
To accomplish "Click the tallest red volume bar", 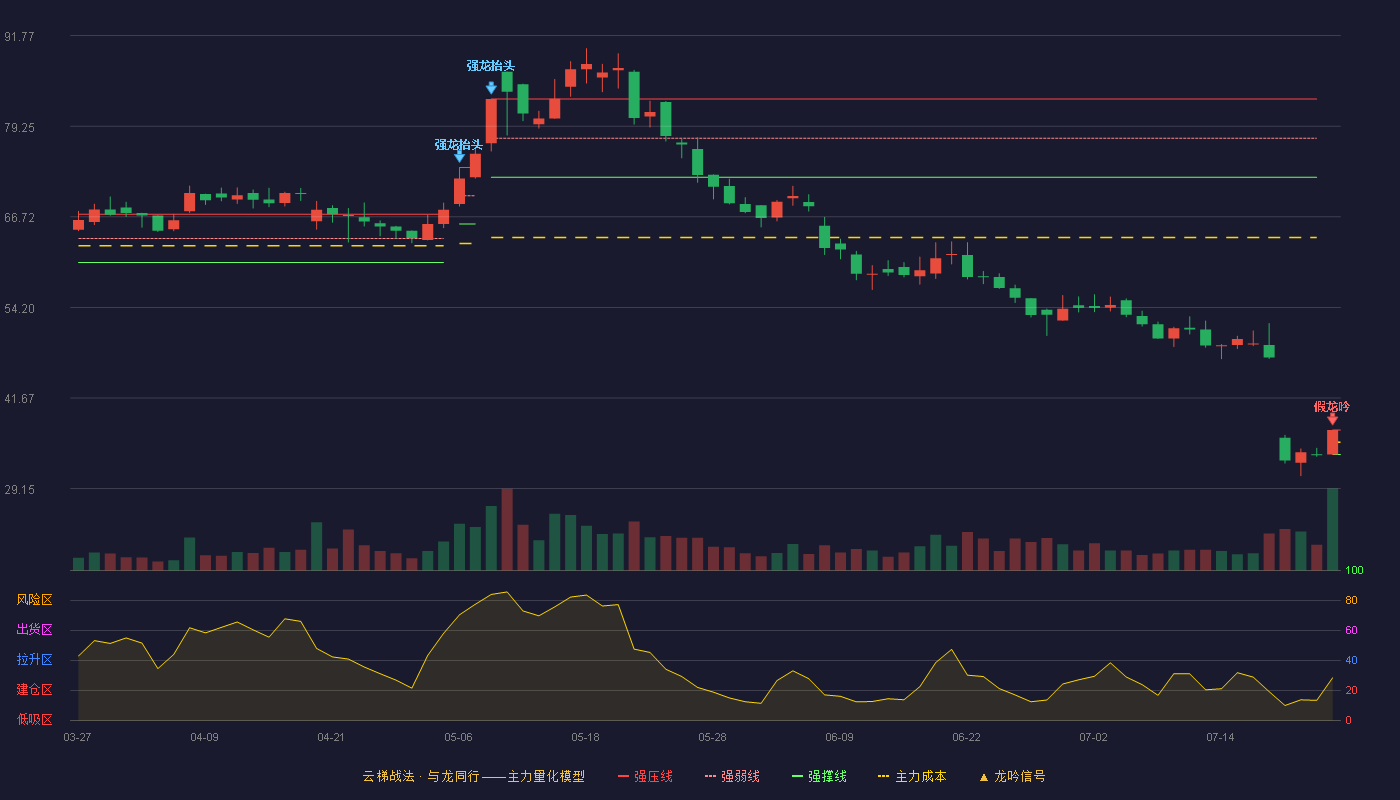I will pyautogui.click(x=507, y=529).
